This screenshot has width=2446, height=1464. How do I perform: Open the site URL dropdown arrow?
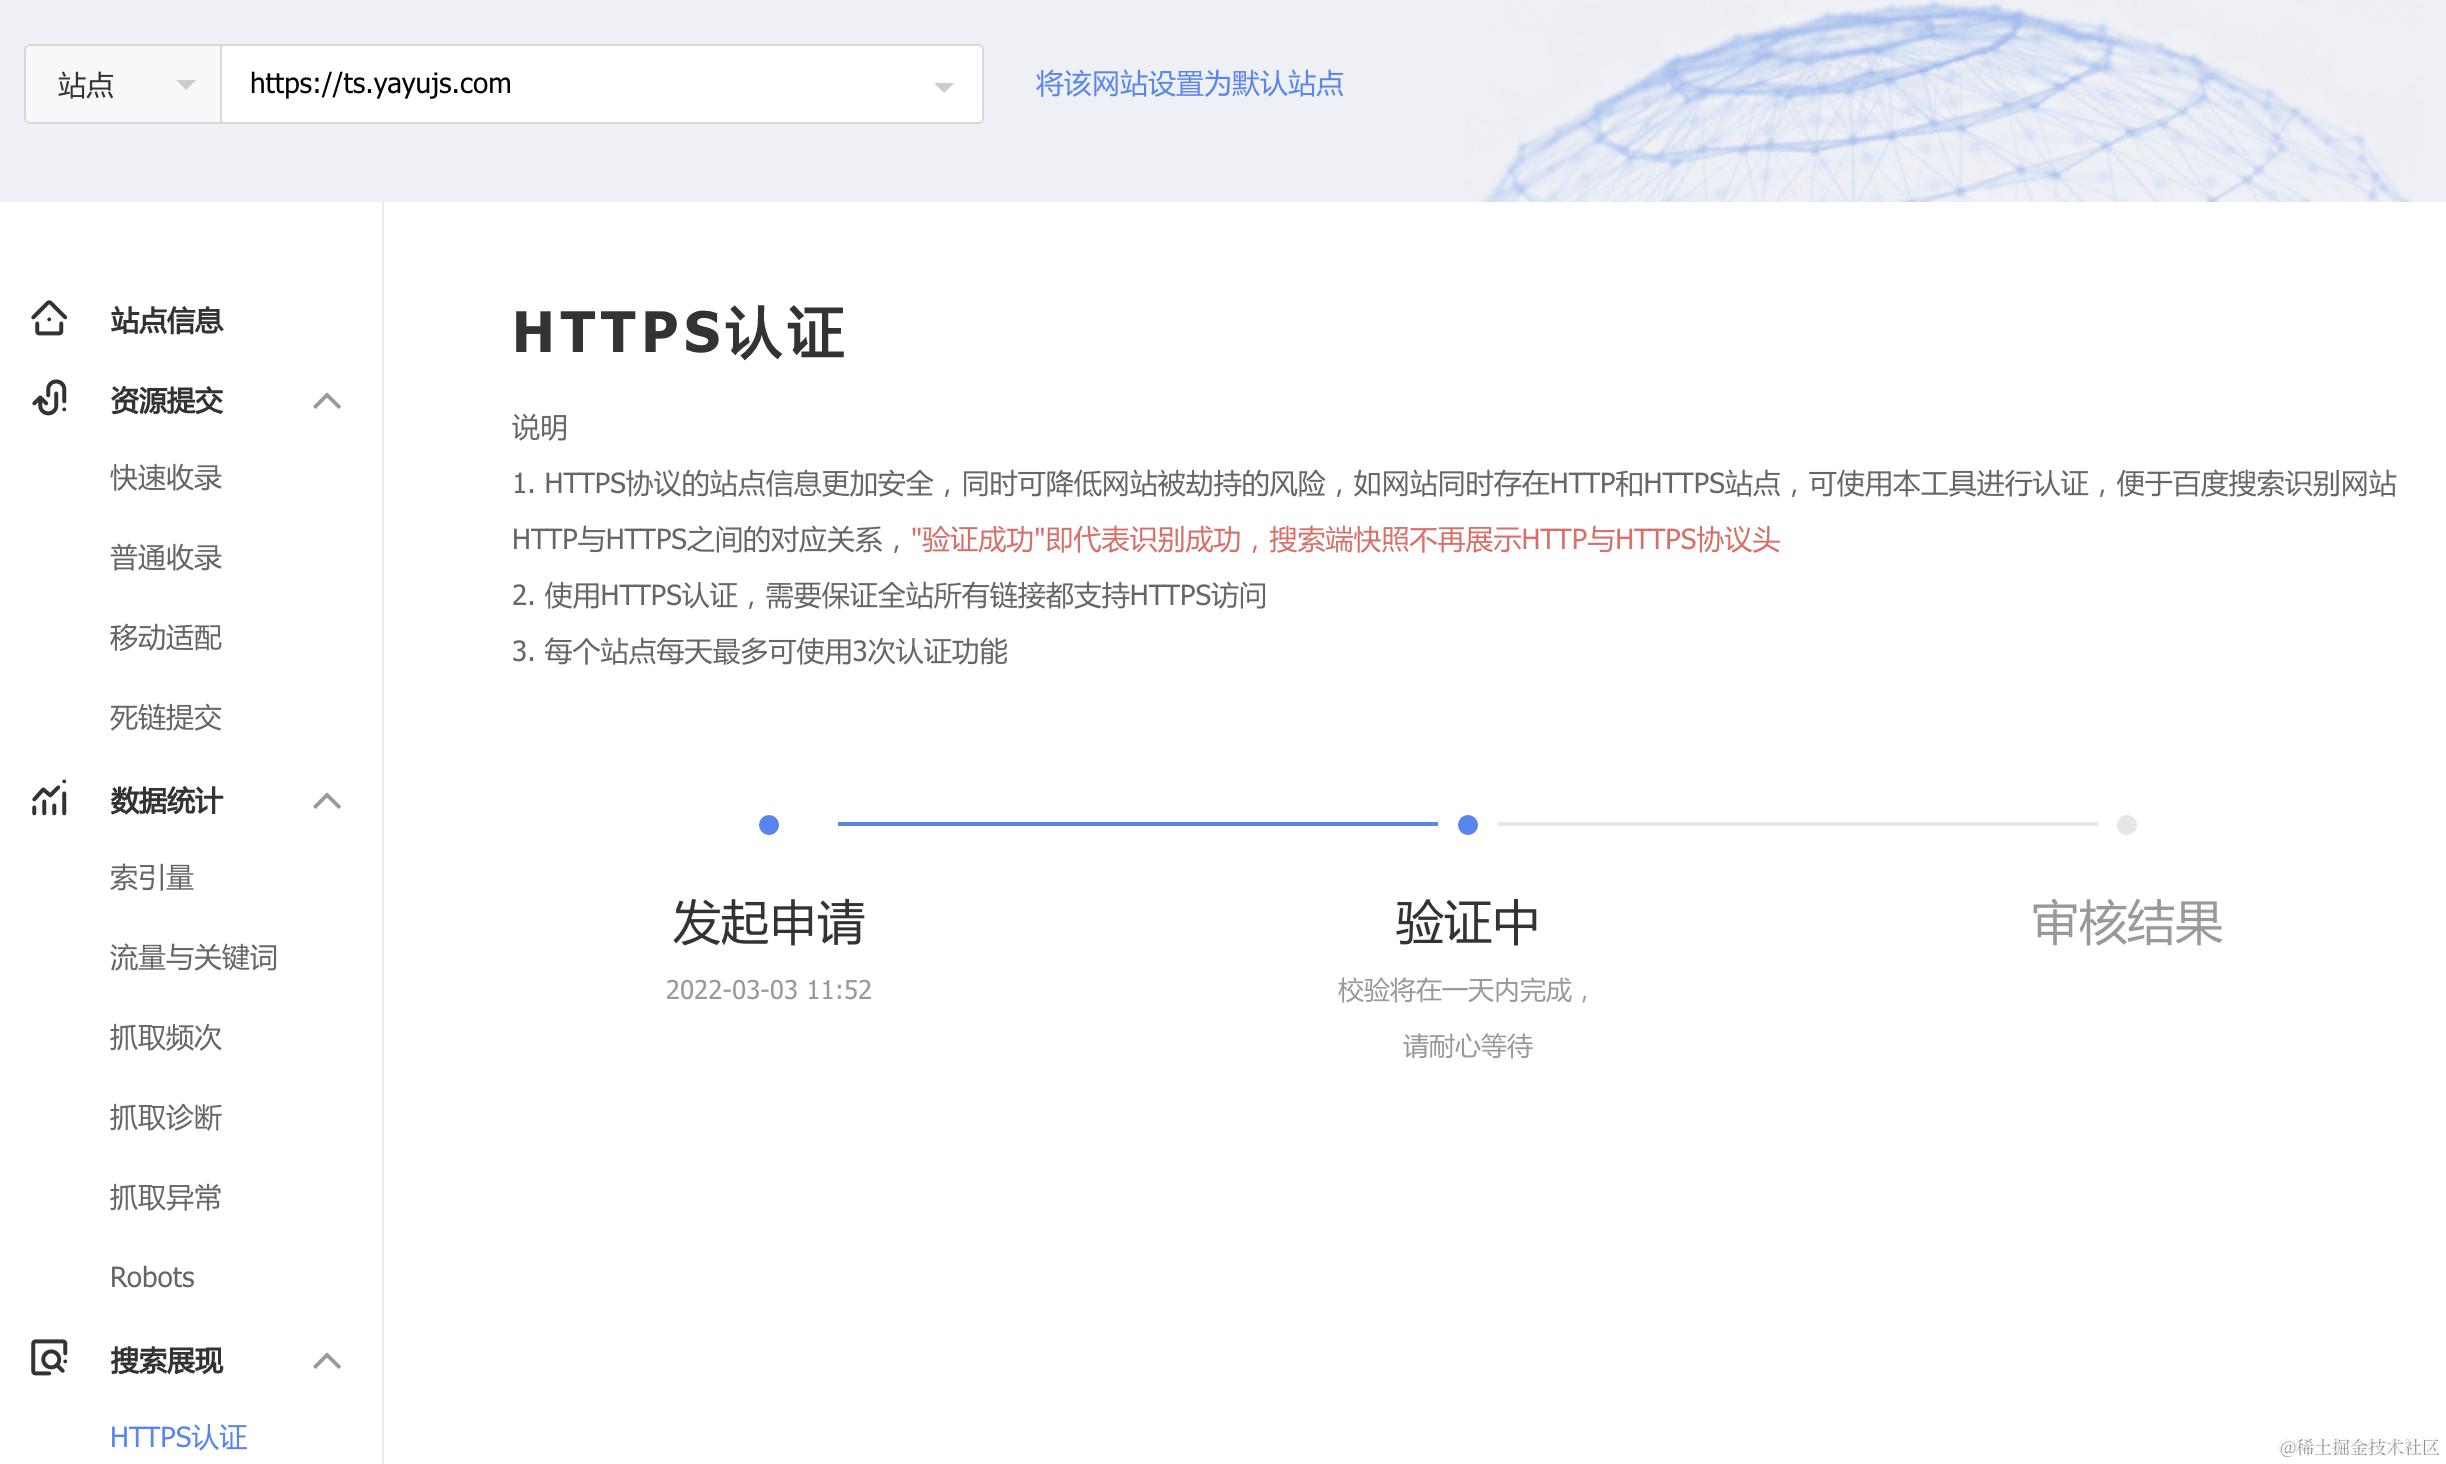tap(942, 87)
